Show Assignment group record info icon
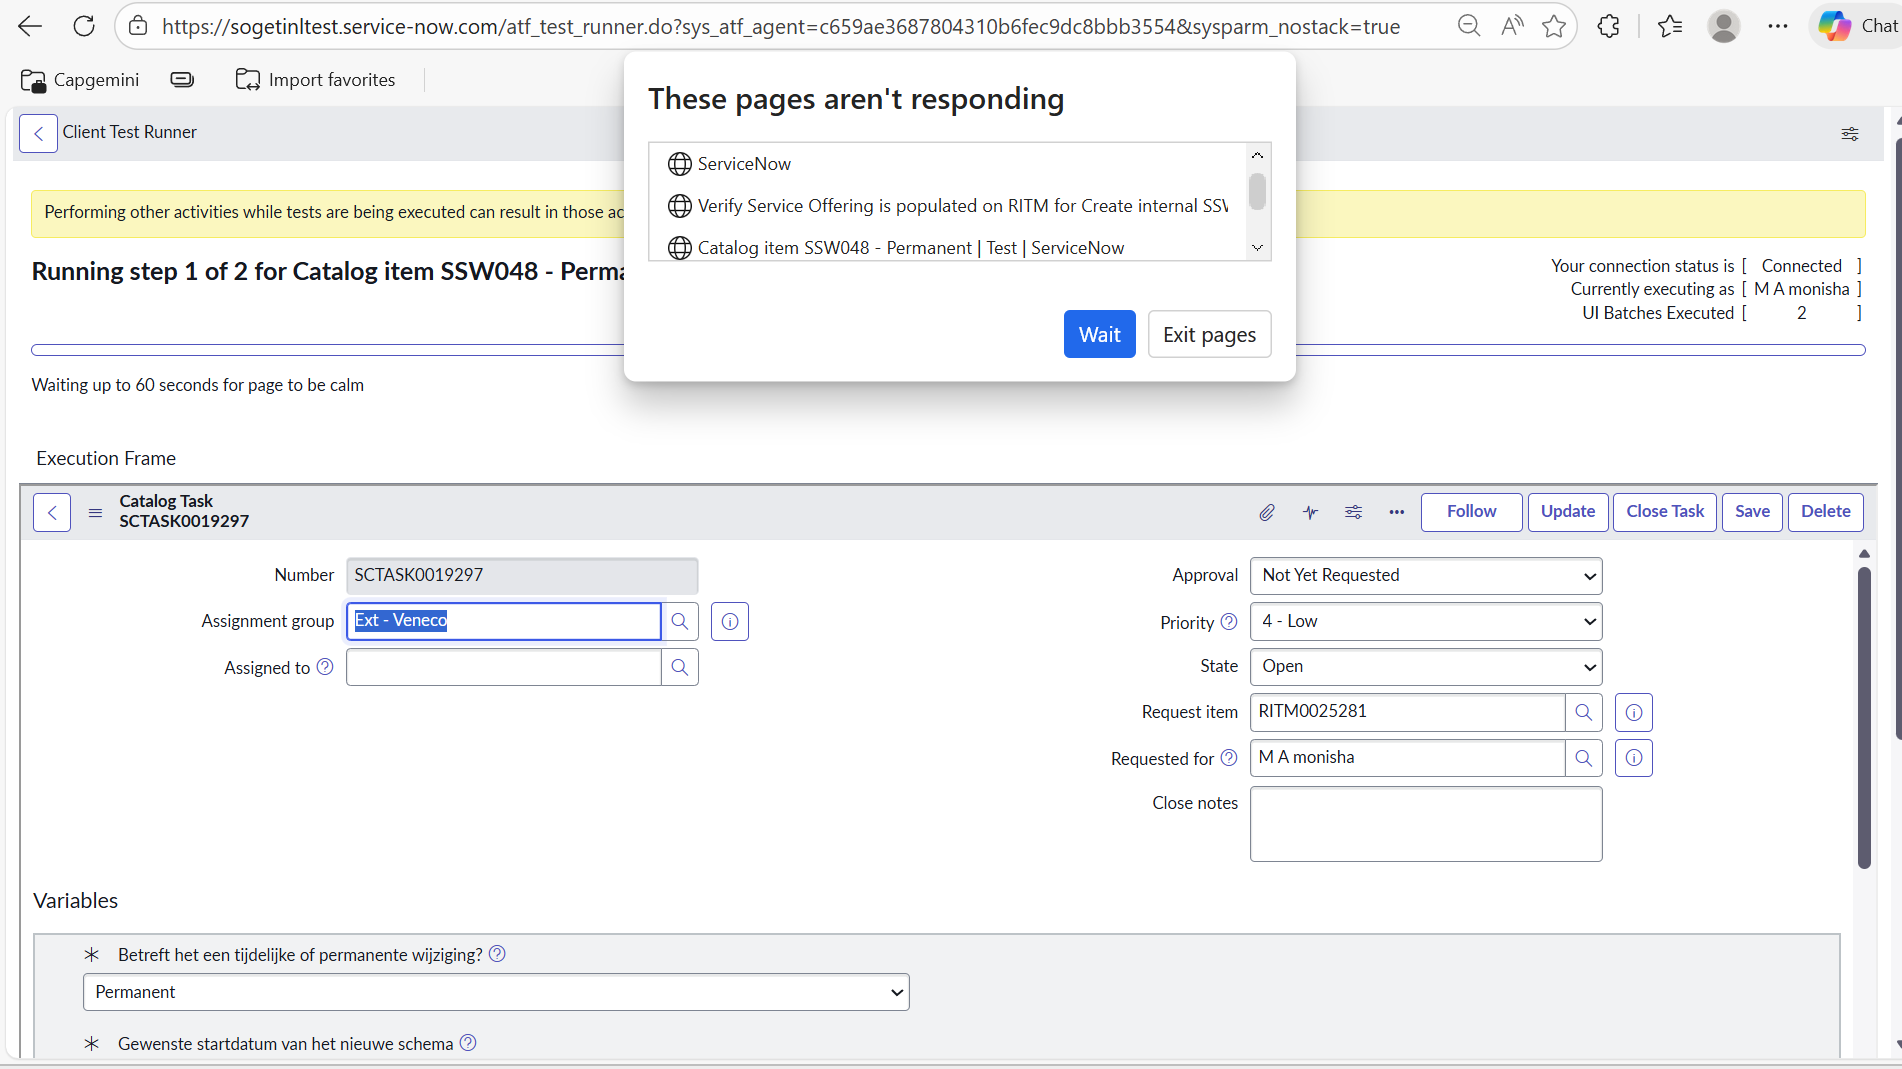The image size is (1902, 1069). [730, 621]
